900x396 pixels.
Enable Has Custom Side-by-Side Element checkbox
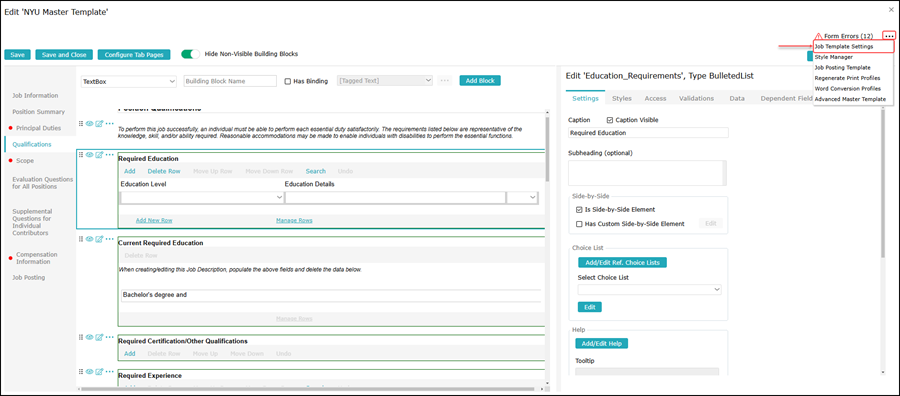pyautogui.click(x=579, y=224)
